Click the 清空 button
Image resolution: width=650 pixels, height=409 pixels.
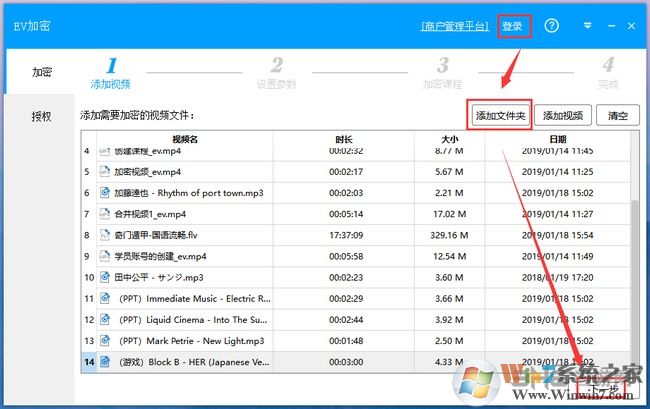(x=618, y=115)
